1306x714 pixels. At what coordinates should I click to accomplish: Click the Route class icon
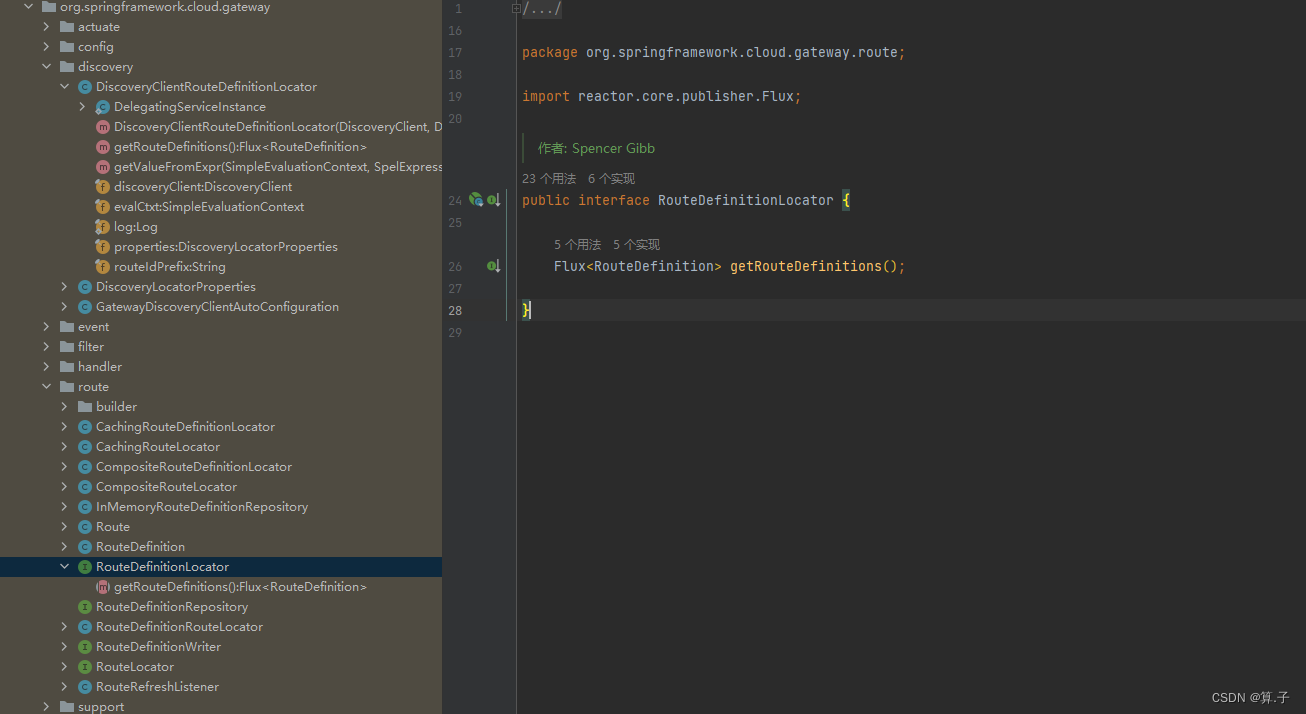coord(85,527)
